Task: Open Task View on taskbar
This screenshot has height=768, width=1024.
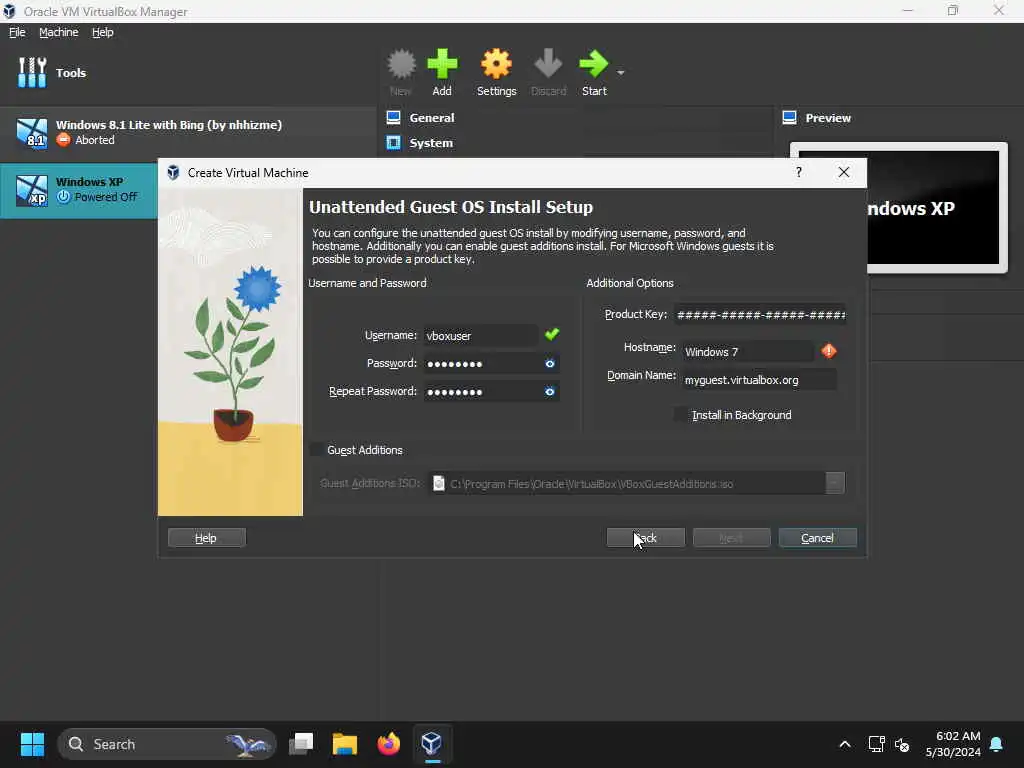Action: 301,744
